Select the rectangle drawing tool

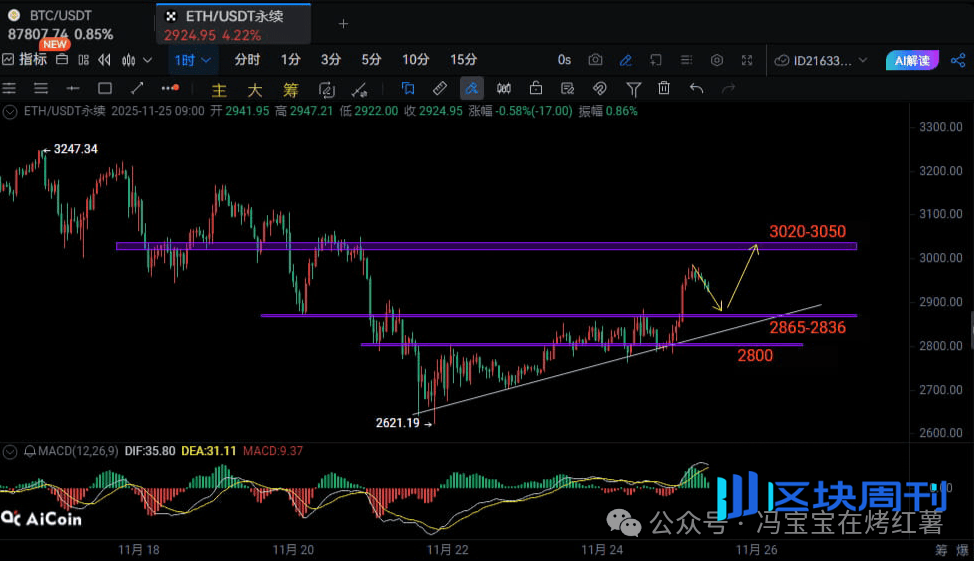pyautogui.click(x=104, y=88)
